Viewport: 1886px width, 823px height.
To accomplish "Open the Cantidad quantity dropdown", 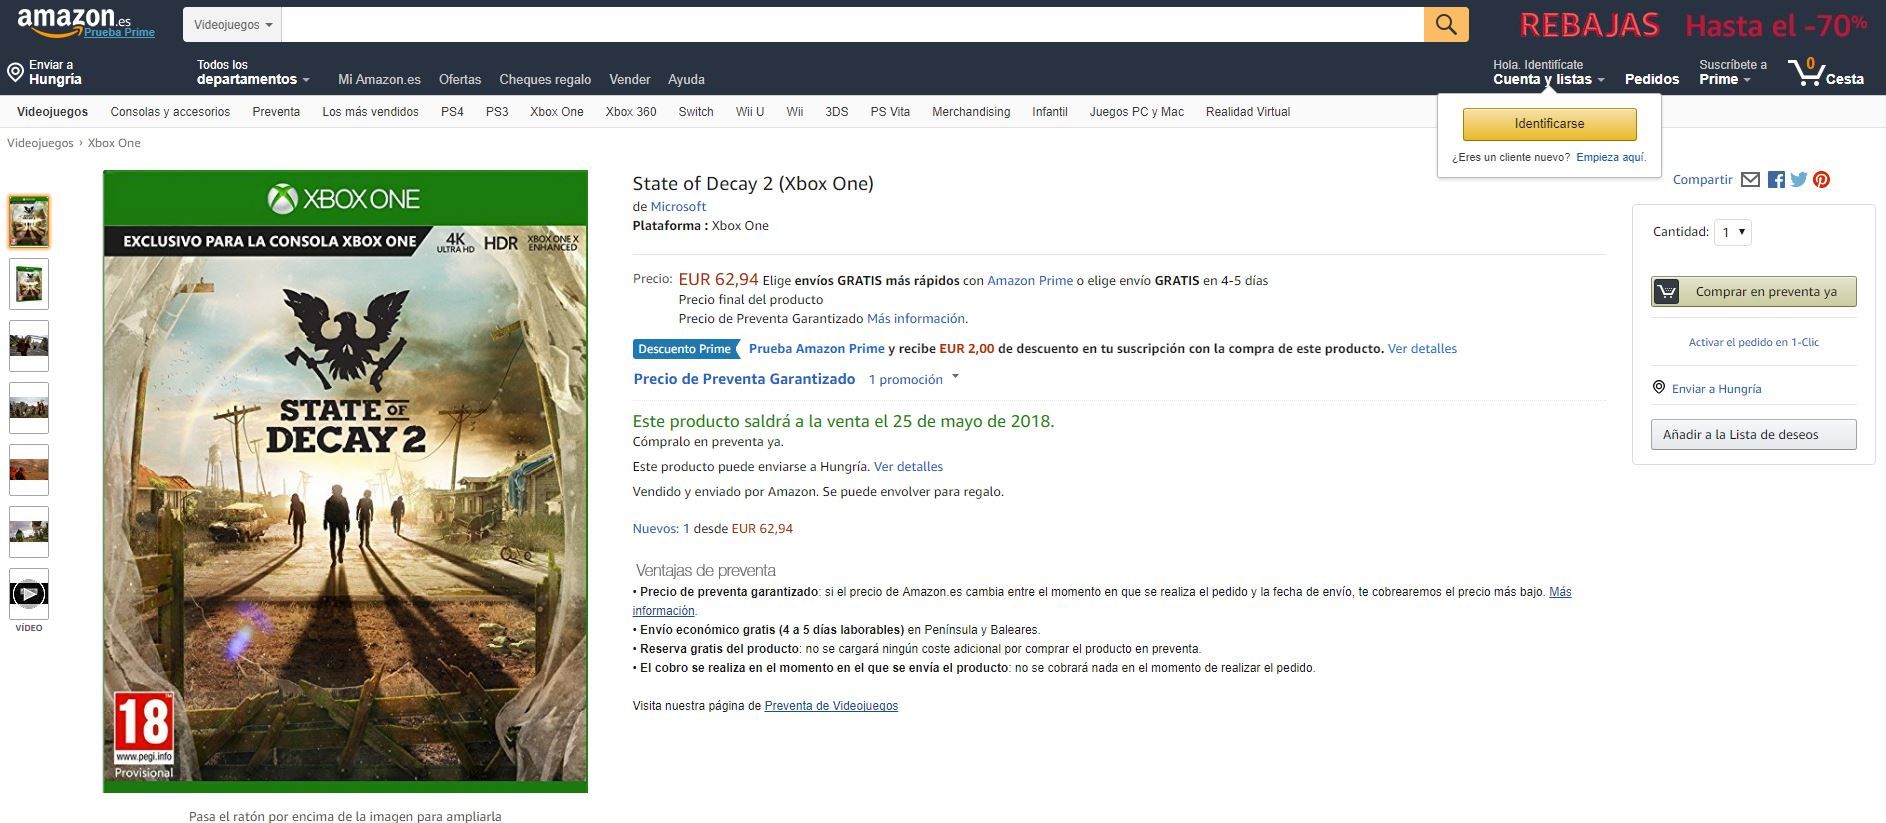I will click(x=1733, y=232).
